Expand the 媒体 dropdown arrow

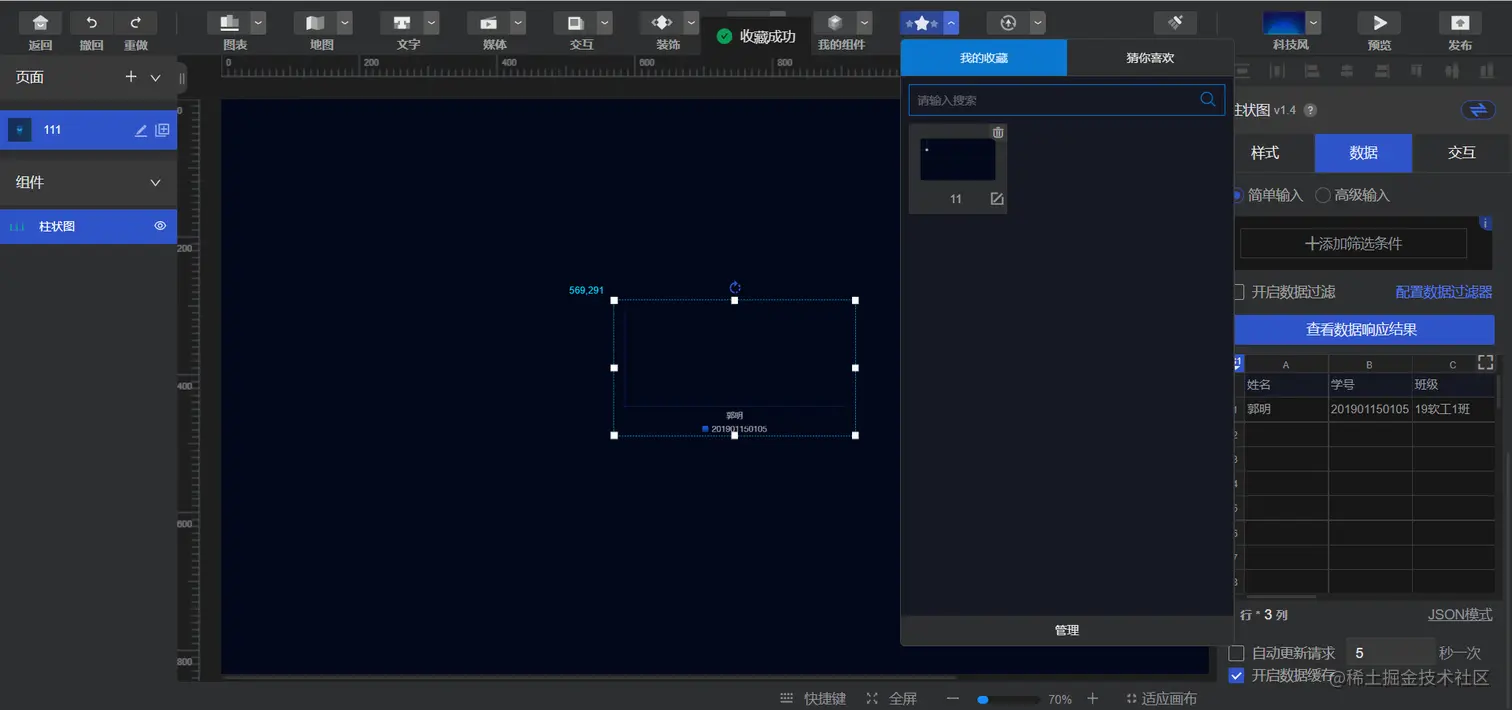(x=518, y=23)
